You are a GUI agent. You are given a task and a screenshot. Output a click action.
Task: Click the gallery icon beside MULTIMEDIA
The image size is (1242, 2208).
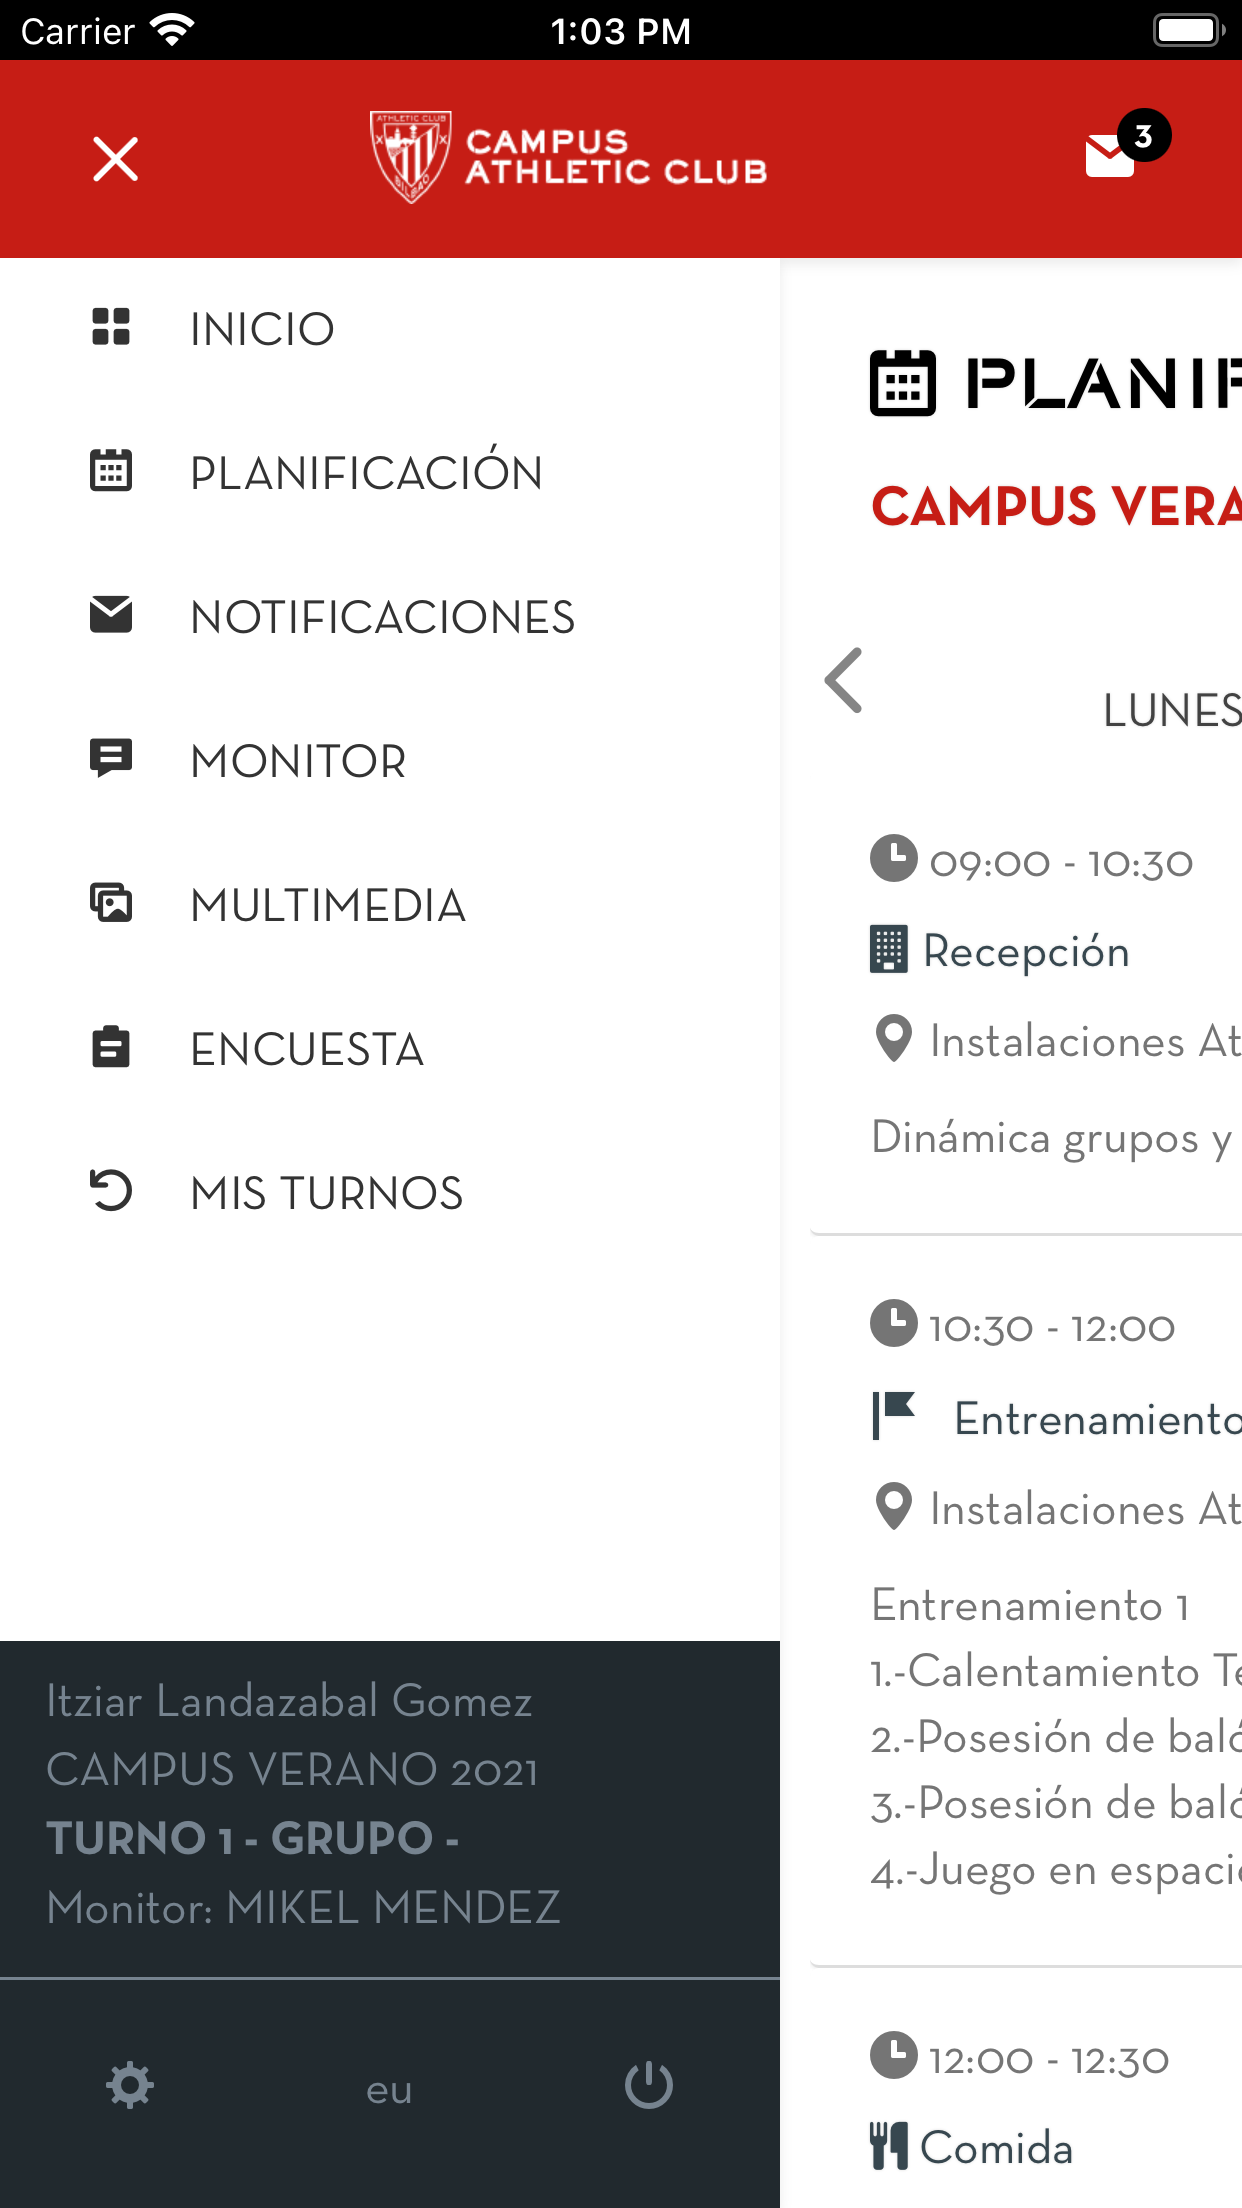tap(111, 903)
